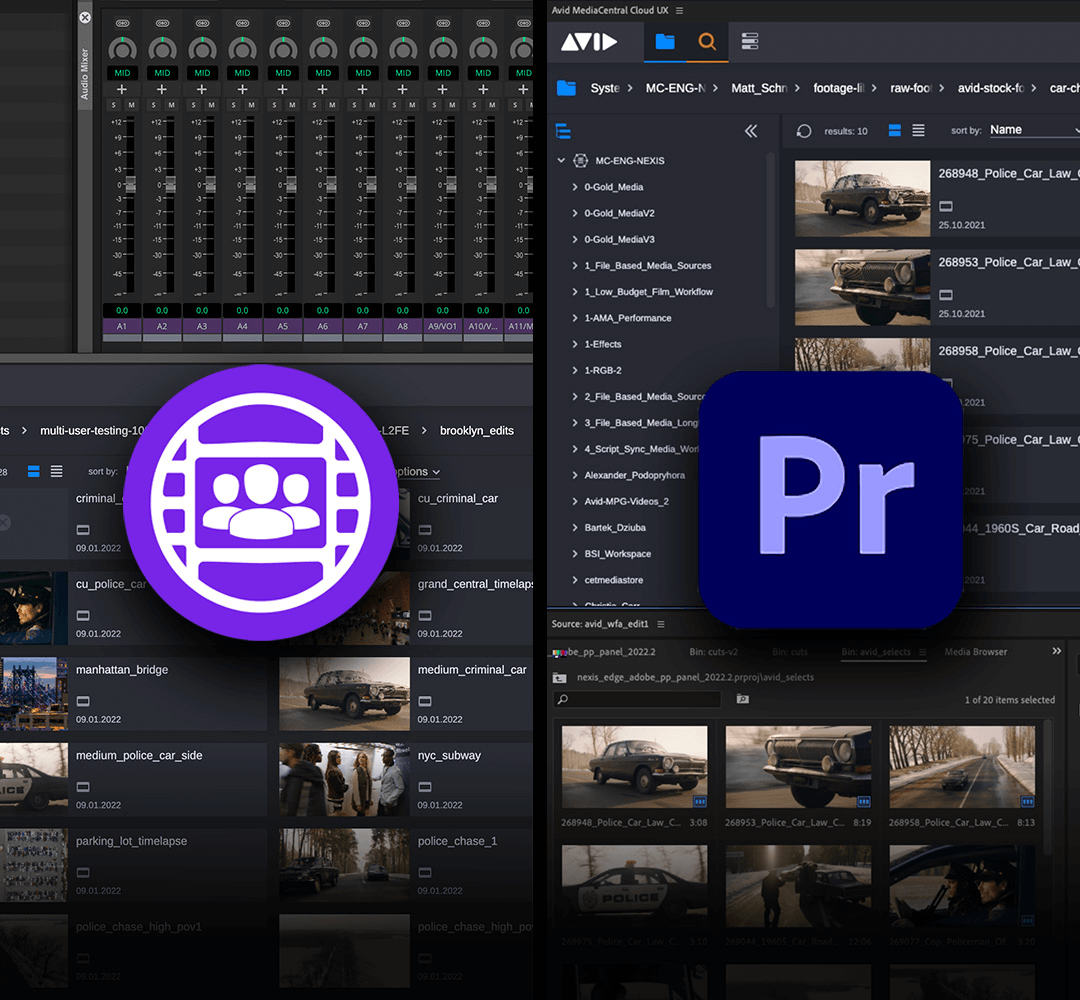Click the link icon above channel A1
Screen dimensions: 1080x1000
click(x=122, y=22)
